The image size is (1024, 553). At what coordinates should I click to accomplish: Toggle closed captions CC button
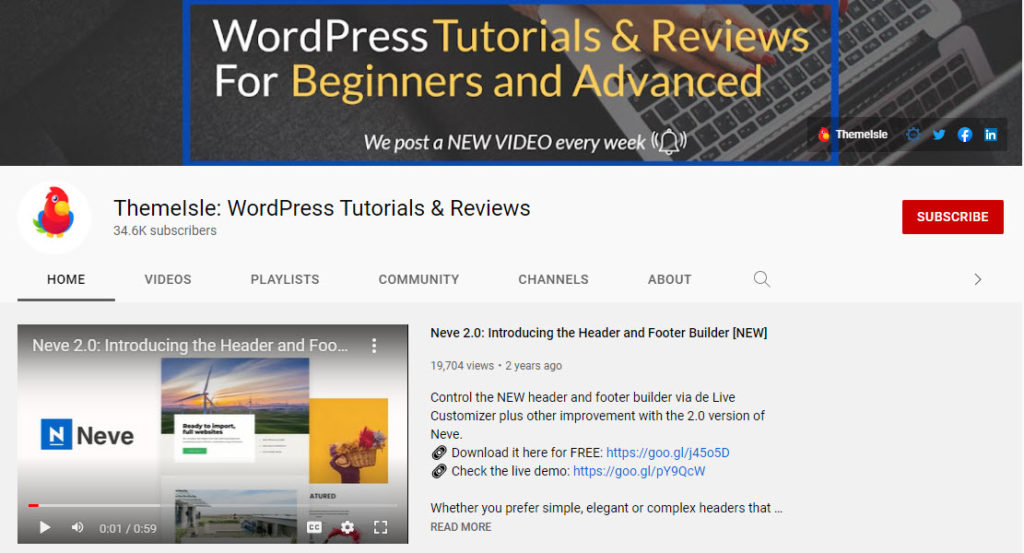coord(314,527)
